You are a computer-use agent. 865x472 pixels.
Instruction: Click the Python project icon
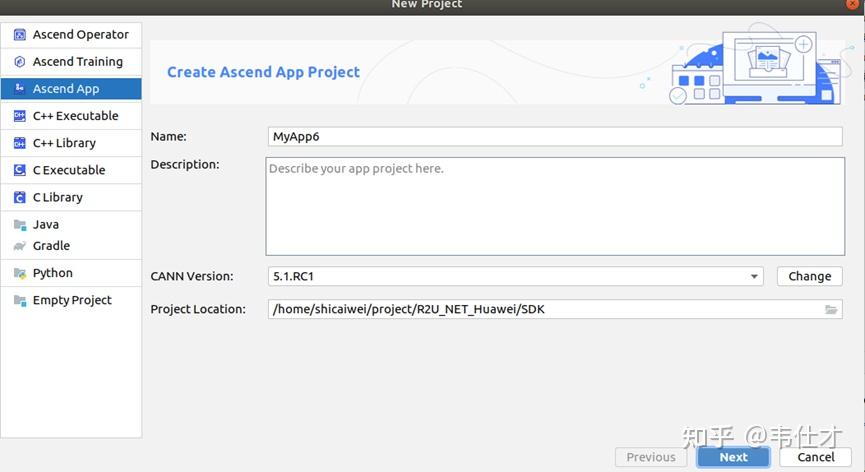click(x=19, y=273)
